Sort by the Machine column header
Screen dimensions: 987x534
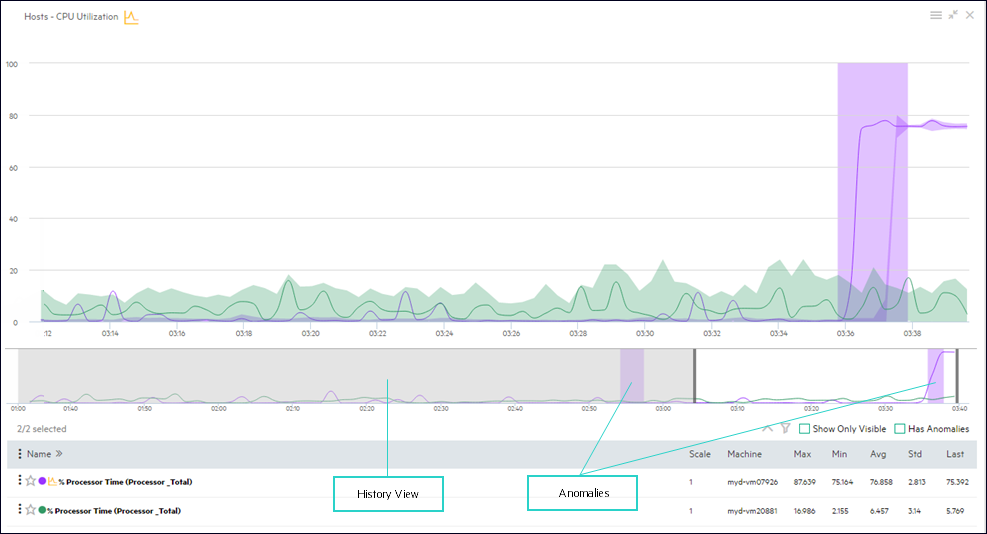744,454
